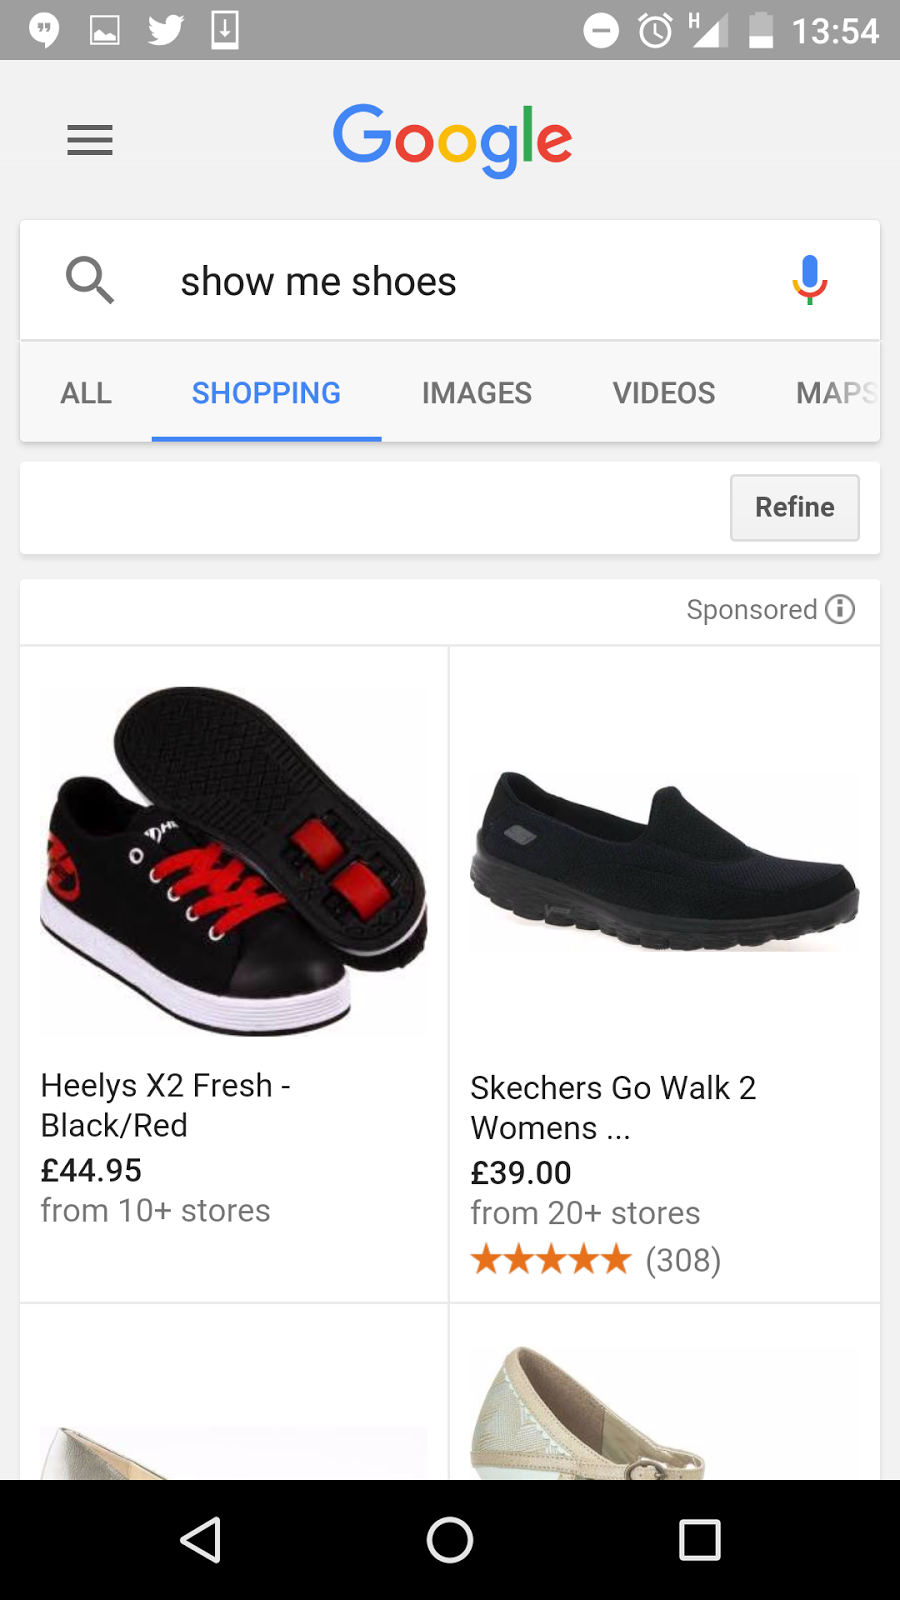900x1600 pixels.
Task: Tap the Sponsored info icon
Action: pyautogui.click(x=840, y=609)
